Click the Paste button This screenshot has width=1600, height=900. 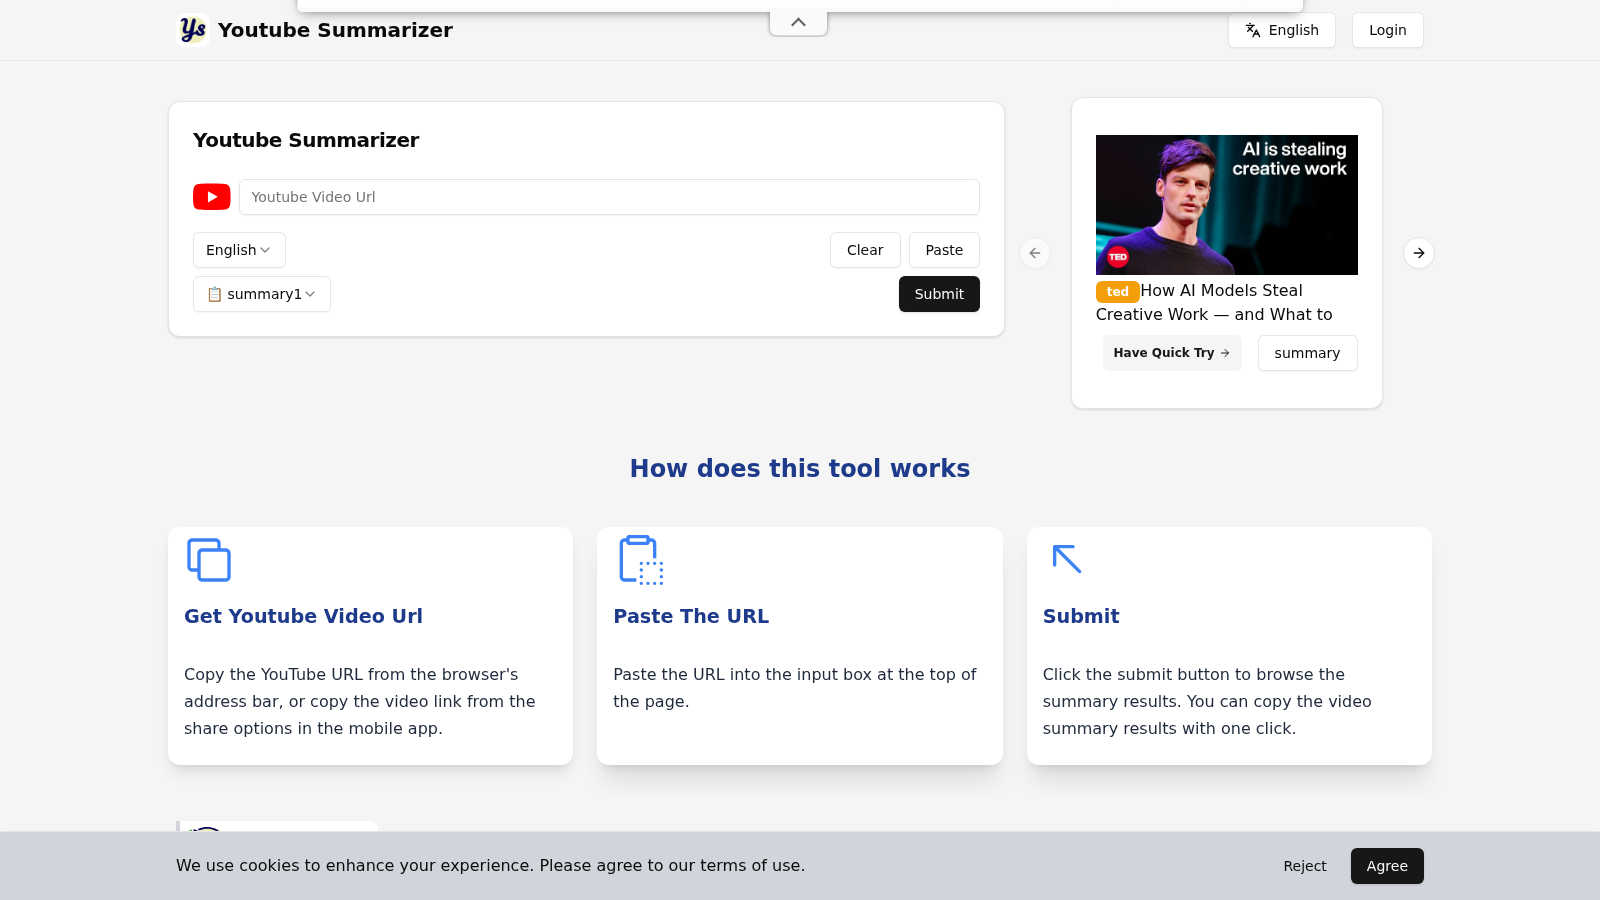pyautogui.click(x=944, y=250)
